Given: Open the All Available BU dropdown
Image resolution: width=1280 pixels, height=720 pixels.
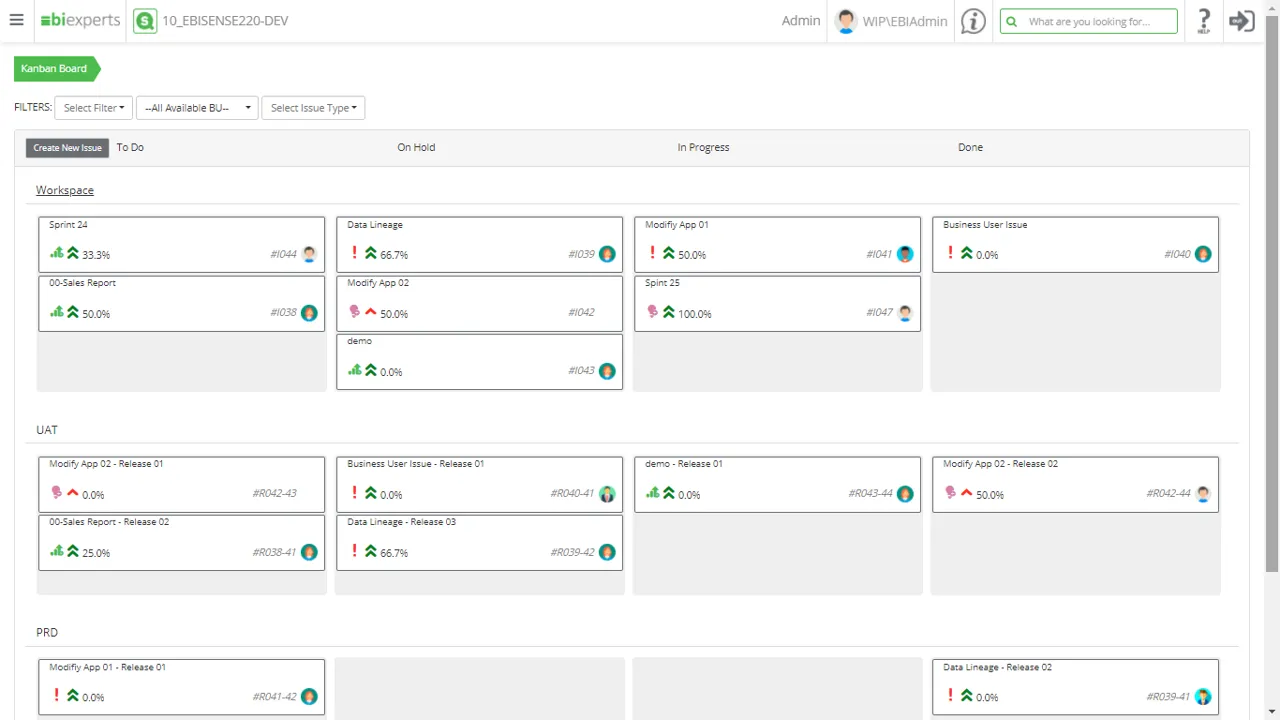Looking at the screenshot, I should tap(197, 108).
